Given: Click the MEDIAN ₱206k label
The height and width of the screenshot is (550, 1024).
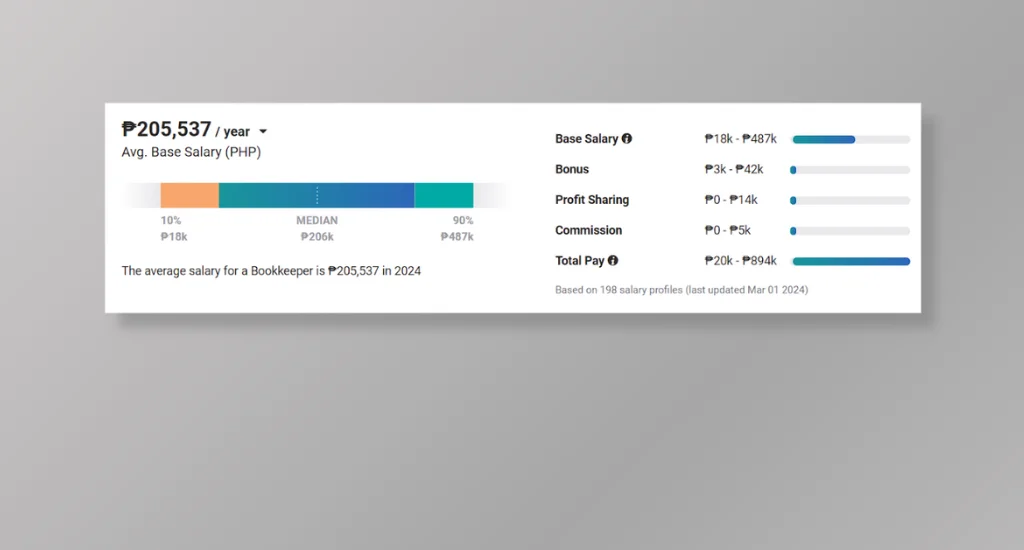Looking at the screenshot, I should point(317,229).
